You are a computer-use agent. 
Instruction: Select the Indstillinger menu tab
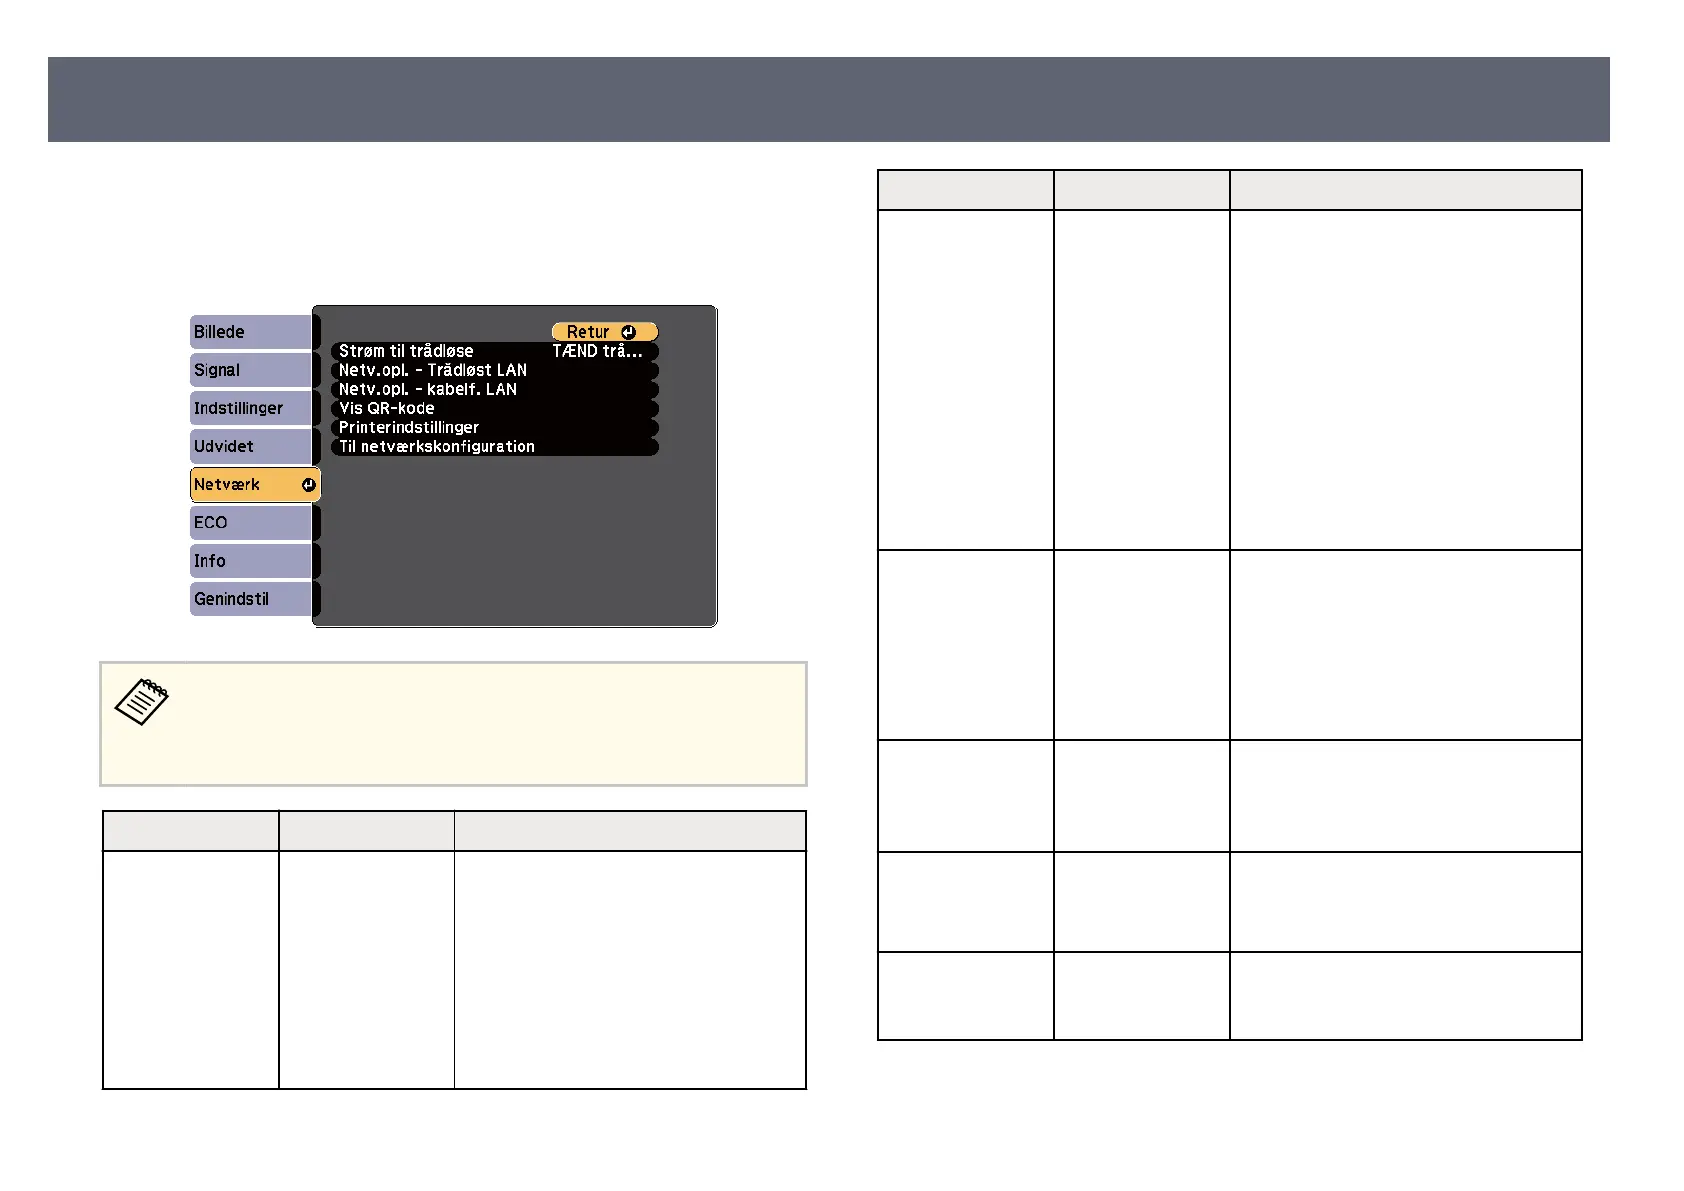[x=250, y=408]
